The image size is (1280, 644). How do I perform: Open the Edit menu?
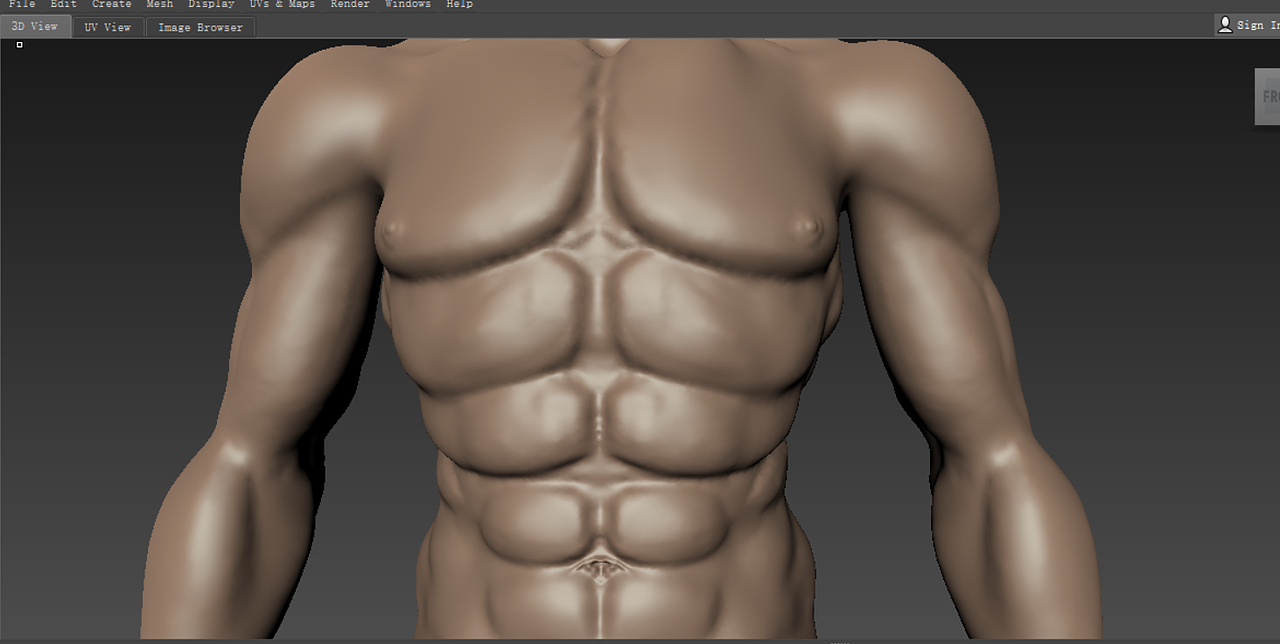[63, 4]
